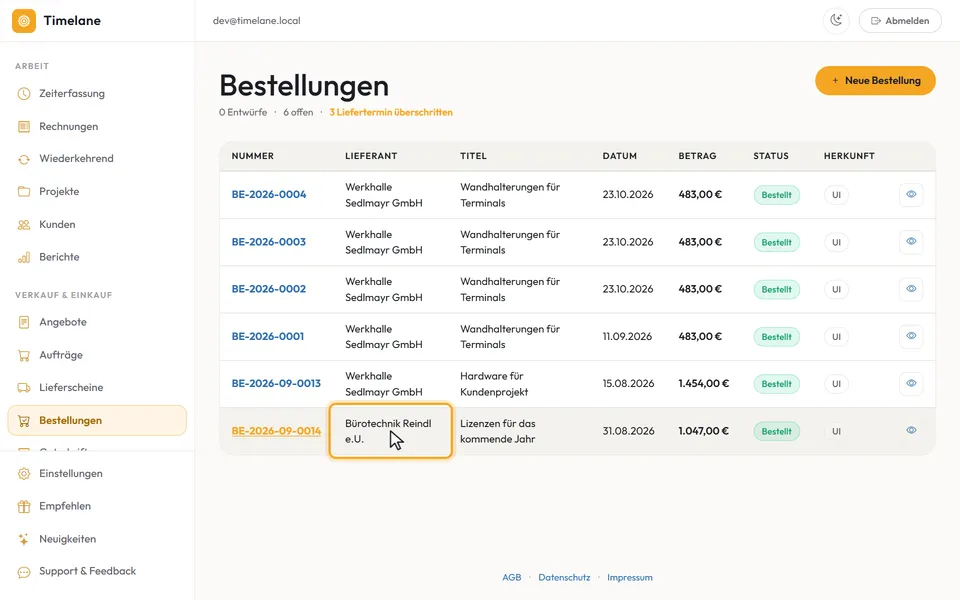Click the Bürotechnik Reindl e.U. supplier cell
This screenshot has width=960, height=600.
click(x=391, y=431)
